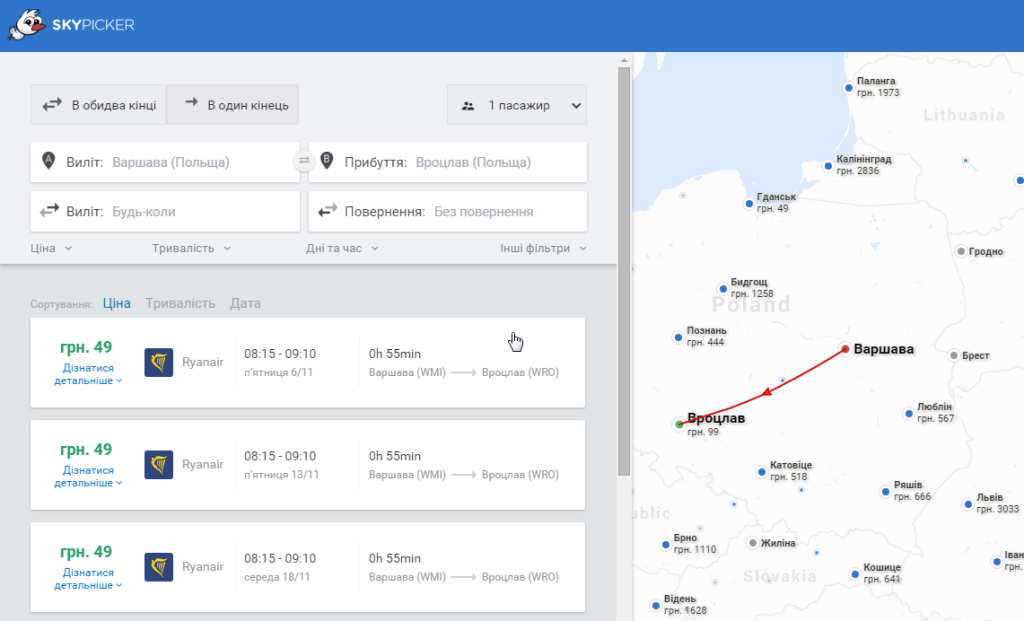Select Познань map marker dot
The width and height of the screenshot is (1024, 621).
pyautogui.click(x=678, y=338)
